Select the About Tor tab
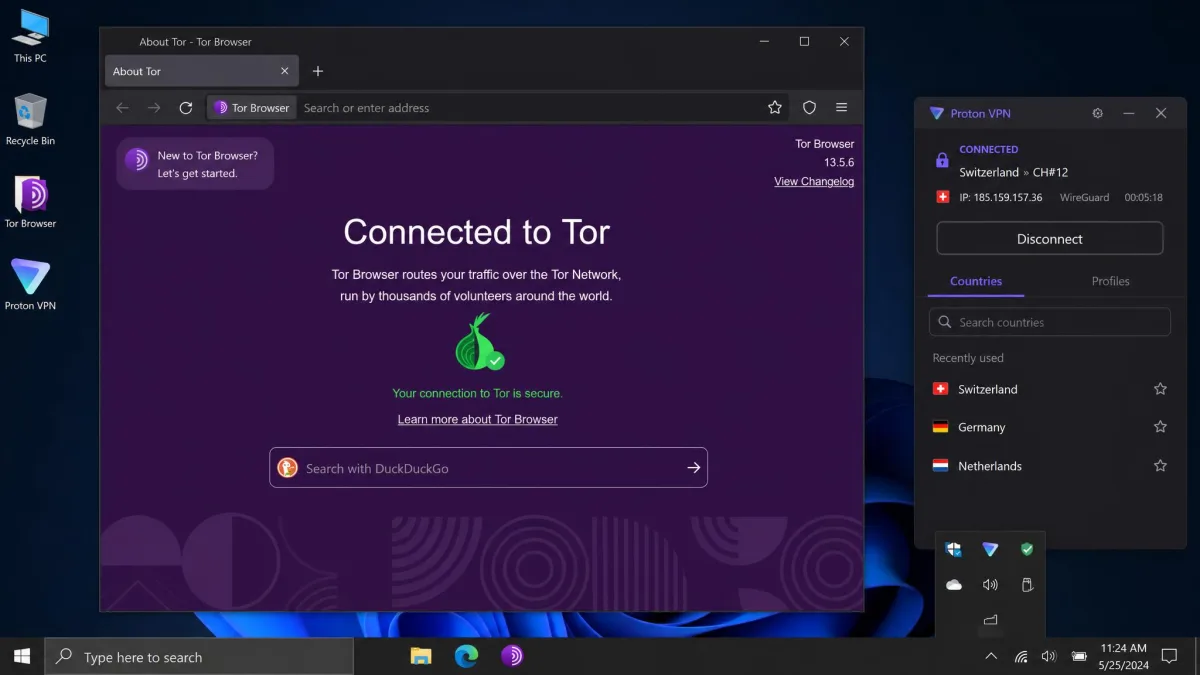 coord(201,71)
